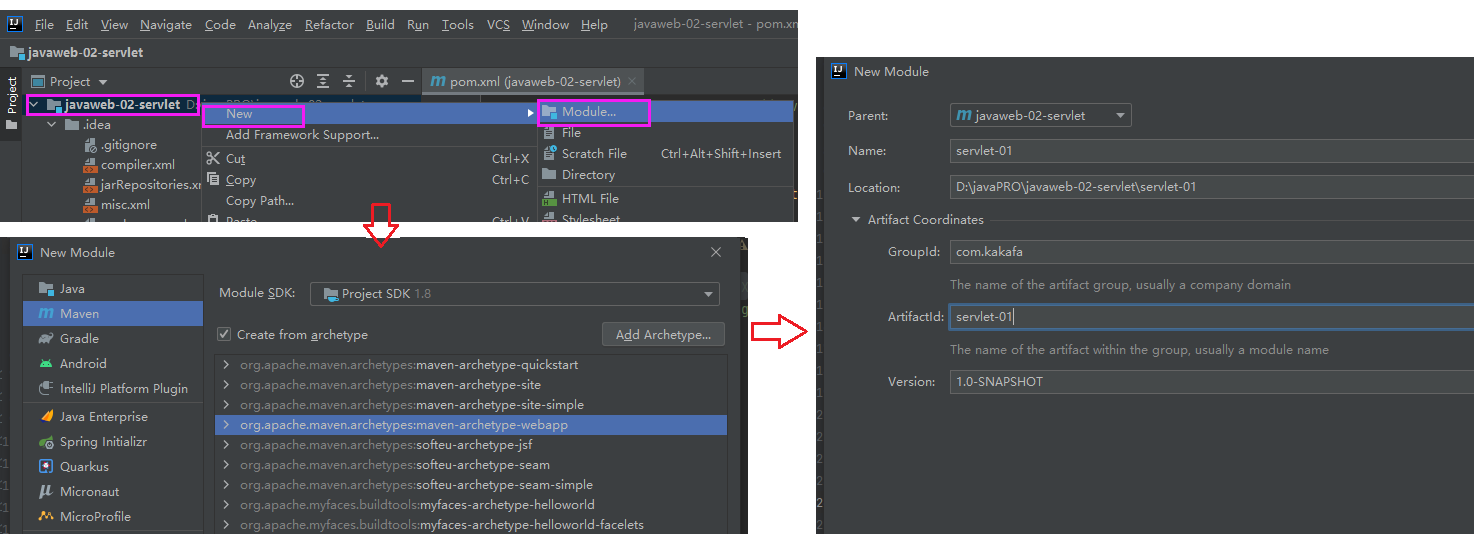The height and width of the screenshot is (534, 1474).
Task: Select the Maven module type icon
Action: point(46,313)
